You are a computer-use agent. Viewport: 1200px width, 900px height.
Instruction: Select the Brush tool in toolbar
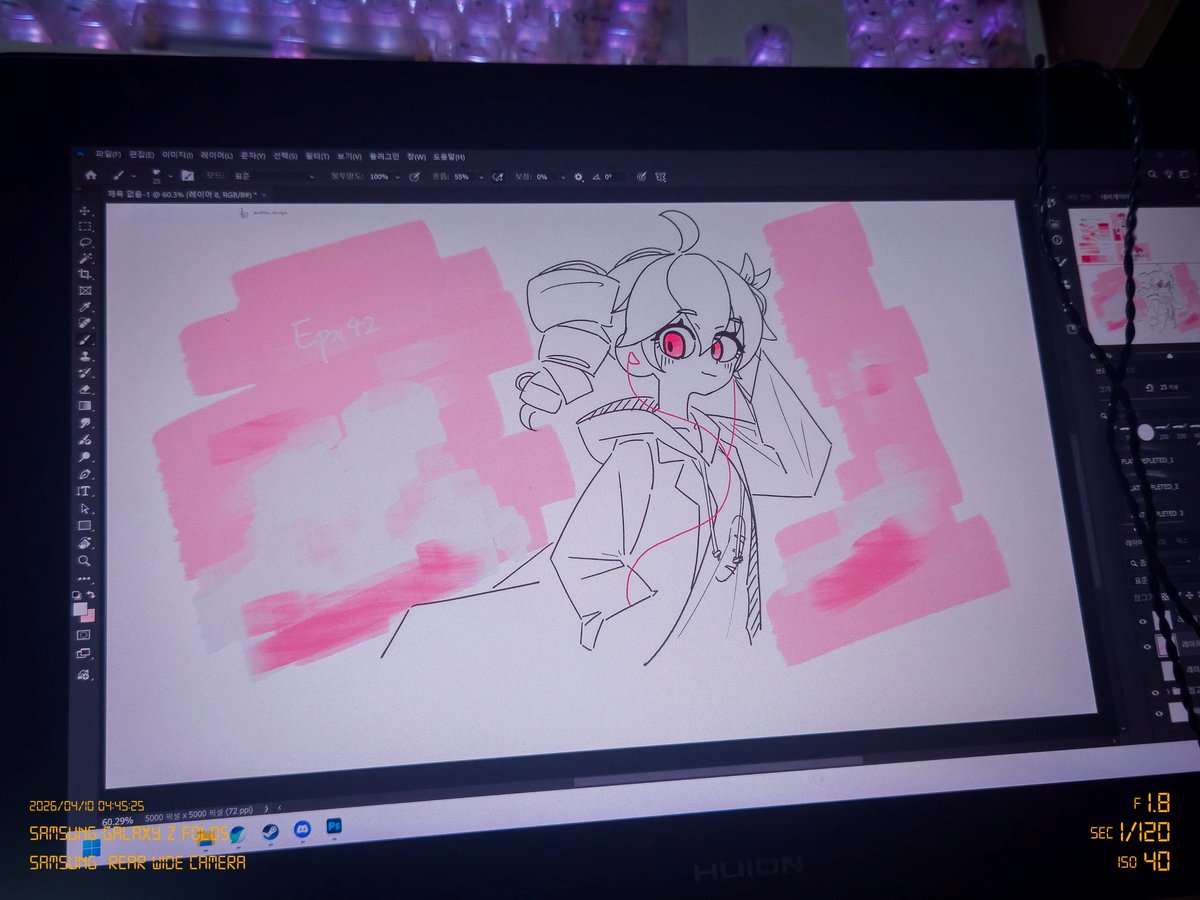click(85, 340)
